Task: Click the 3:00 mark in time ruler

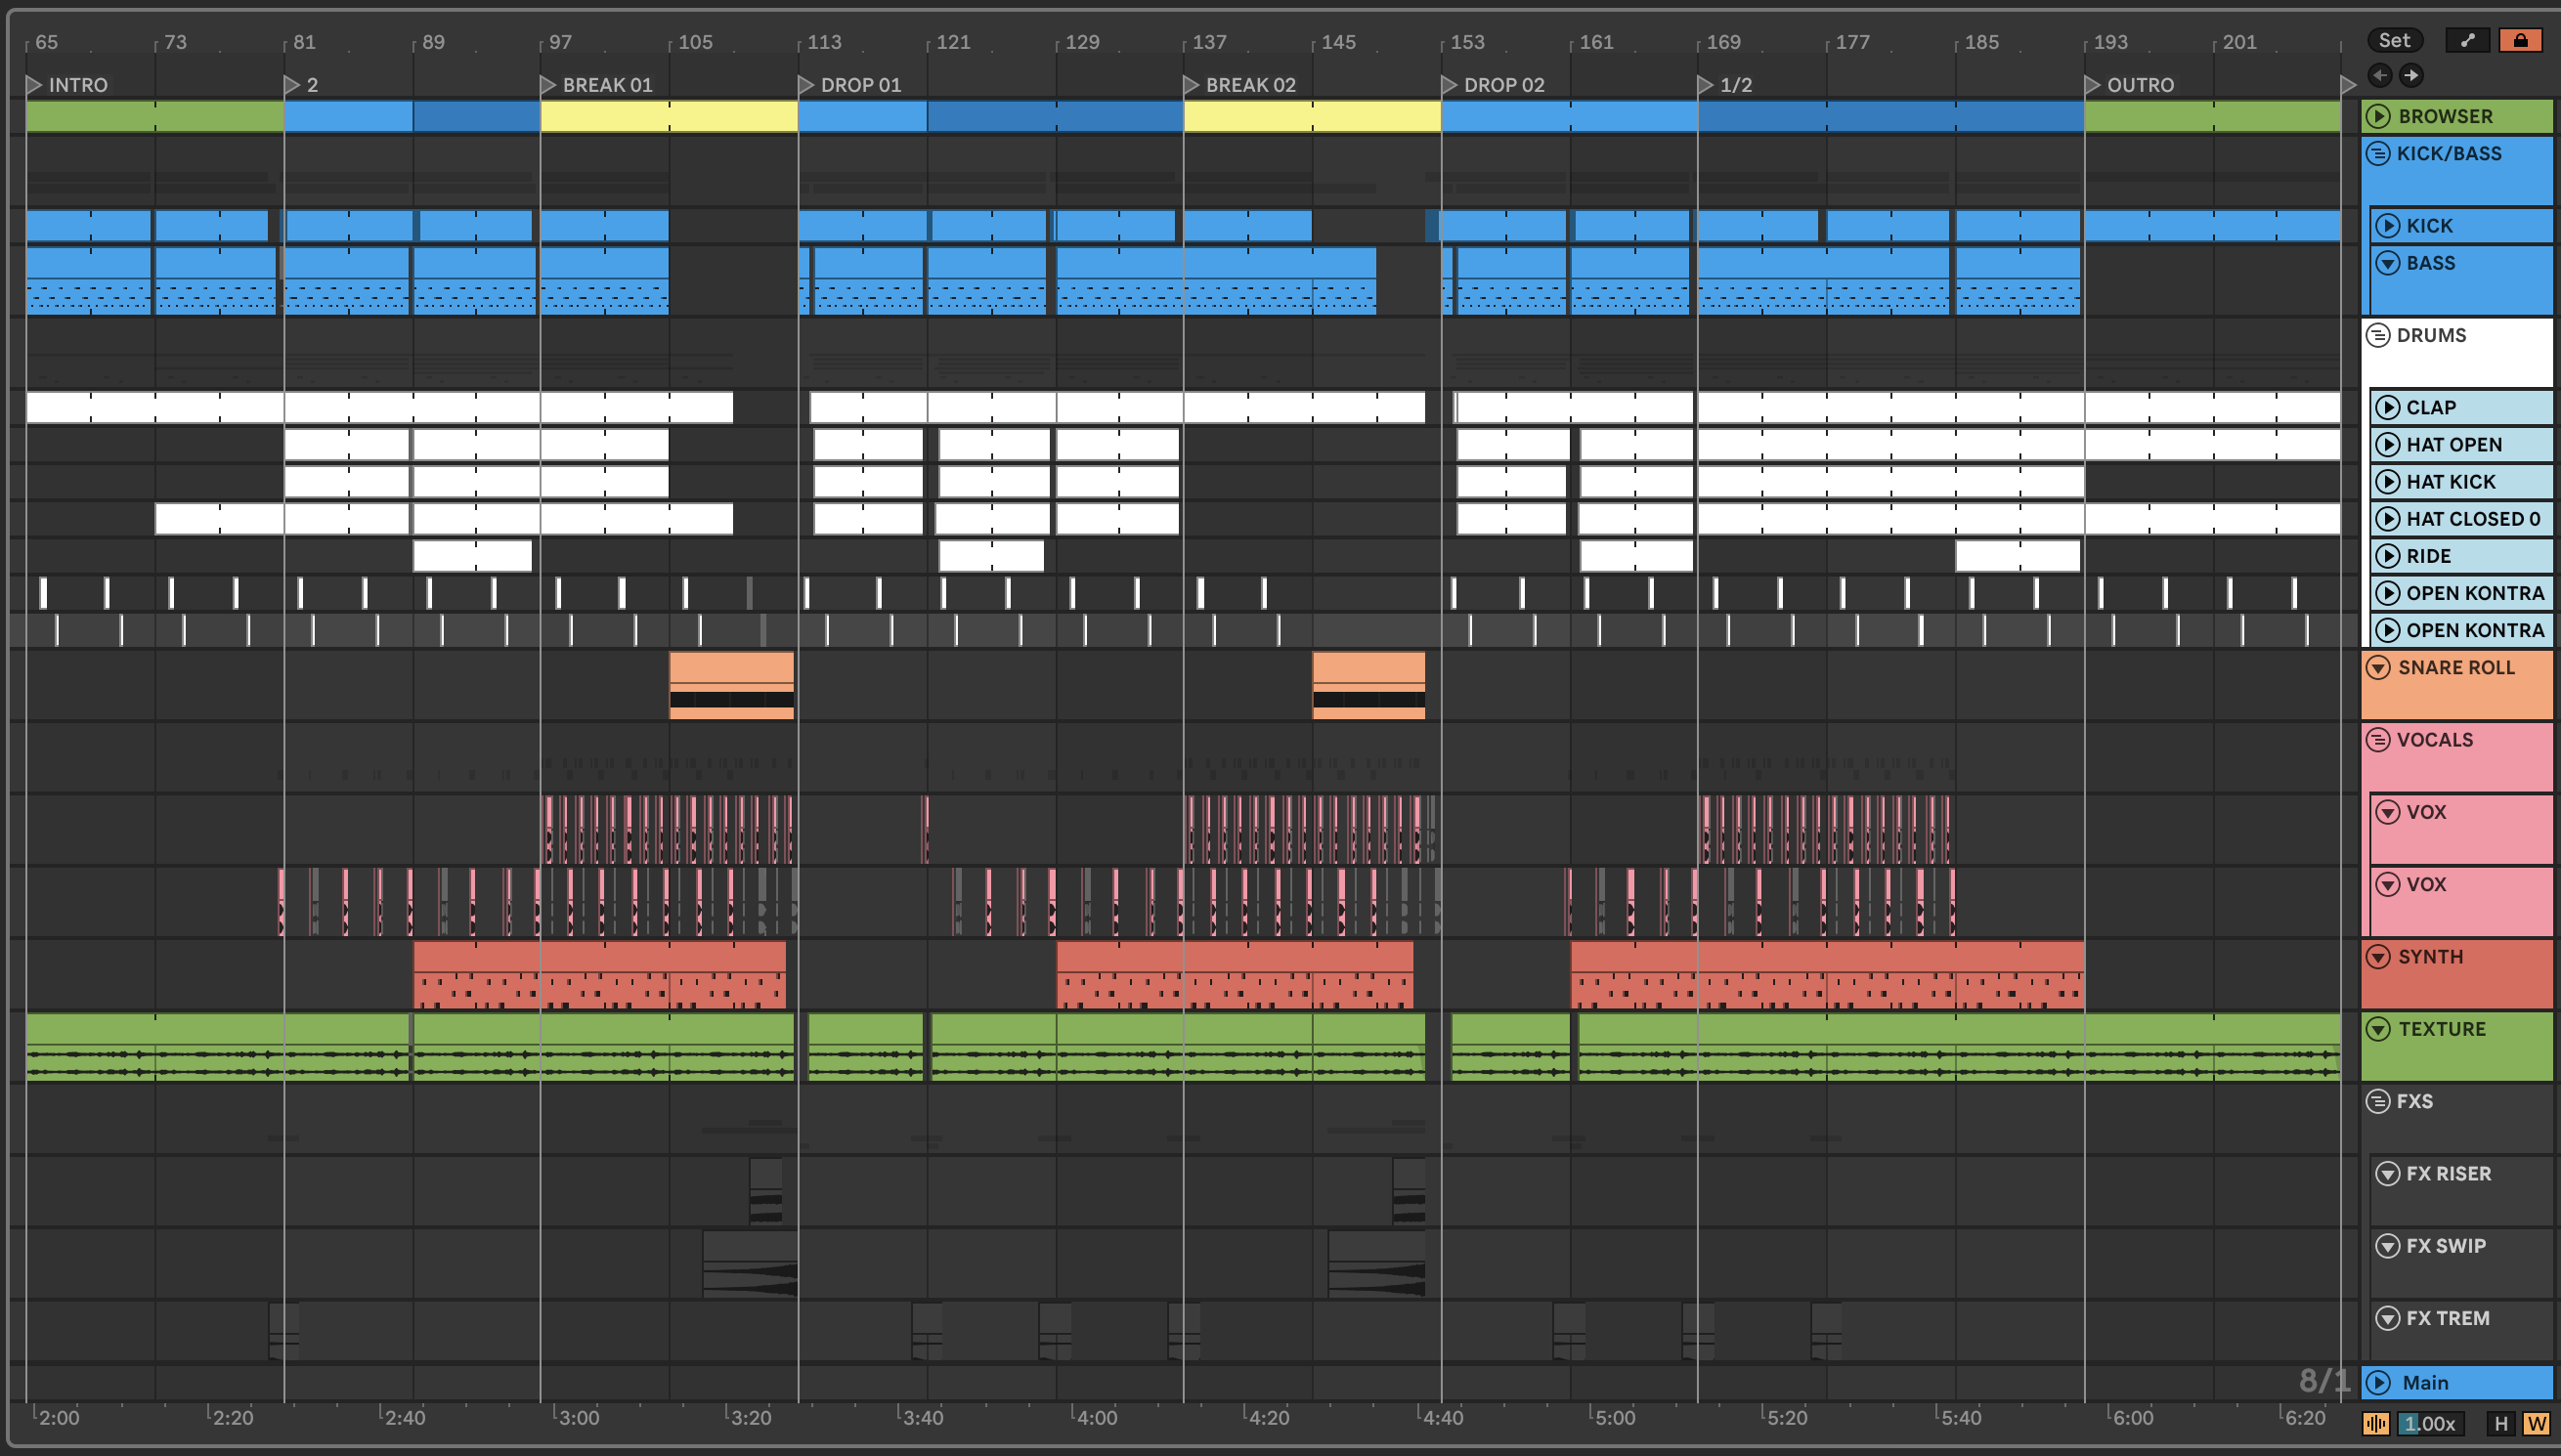Action: point(579,1417)
